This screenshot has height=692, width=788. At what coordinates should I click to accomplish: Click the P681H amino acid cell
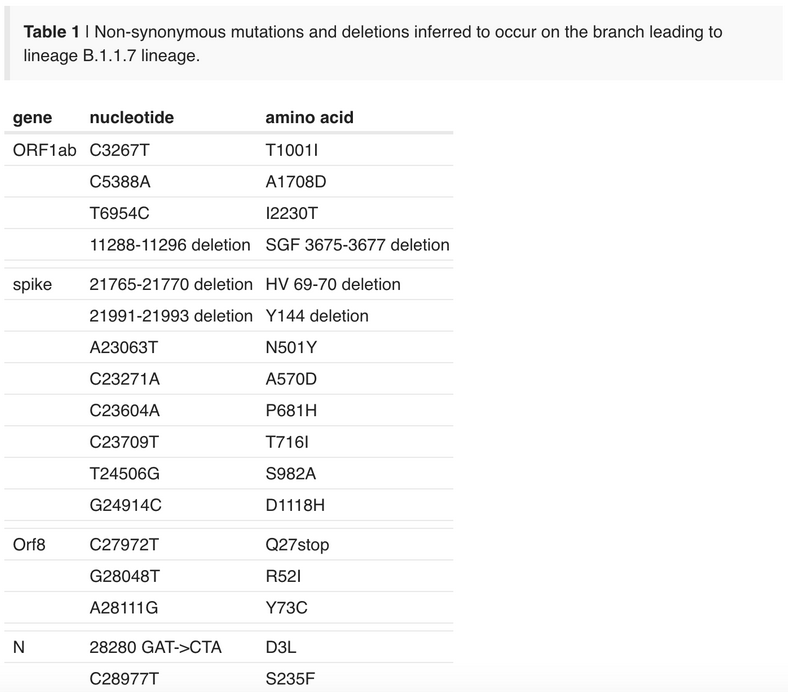click(291, 411)
